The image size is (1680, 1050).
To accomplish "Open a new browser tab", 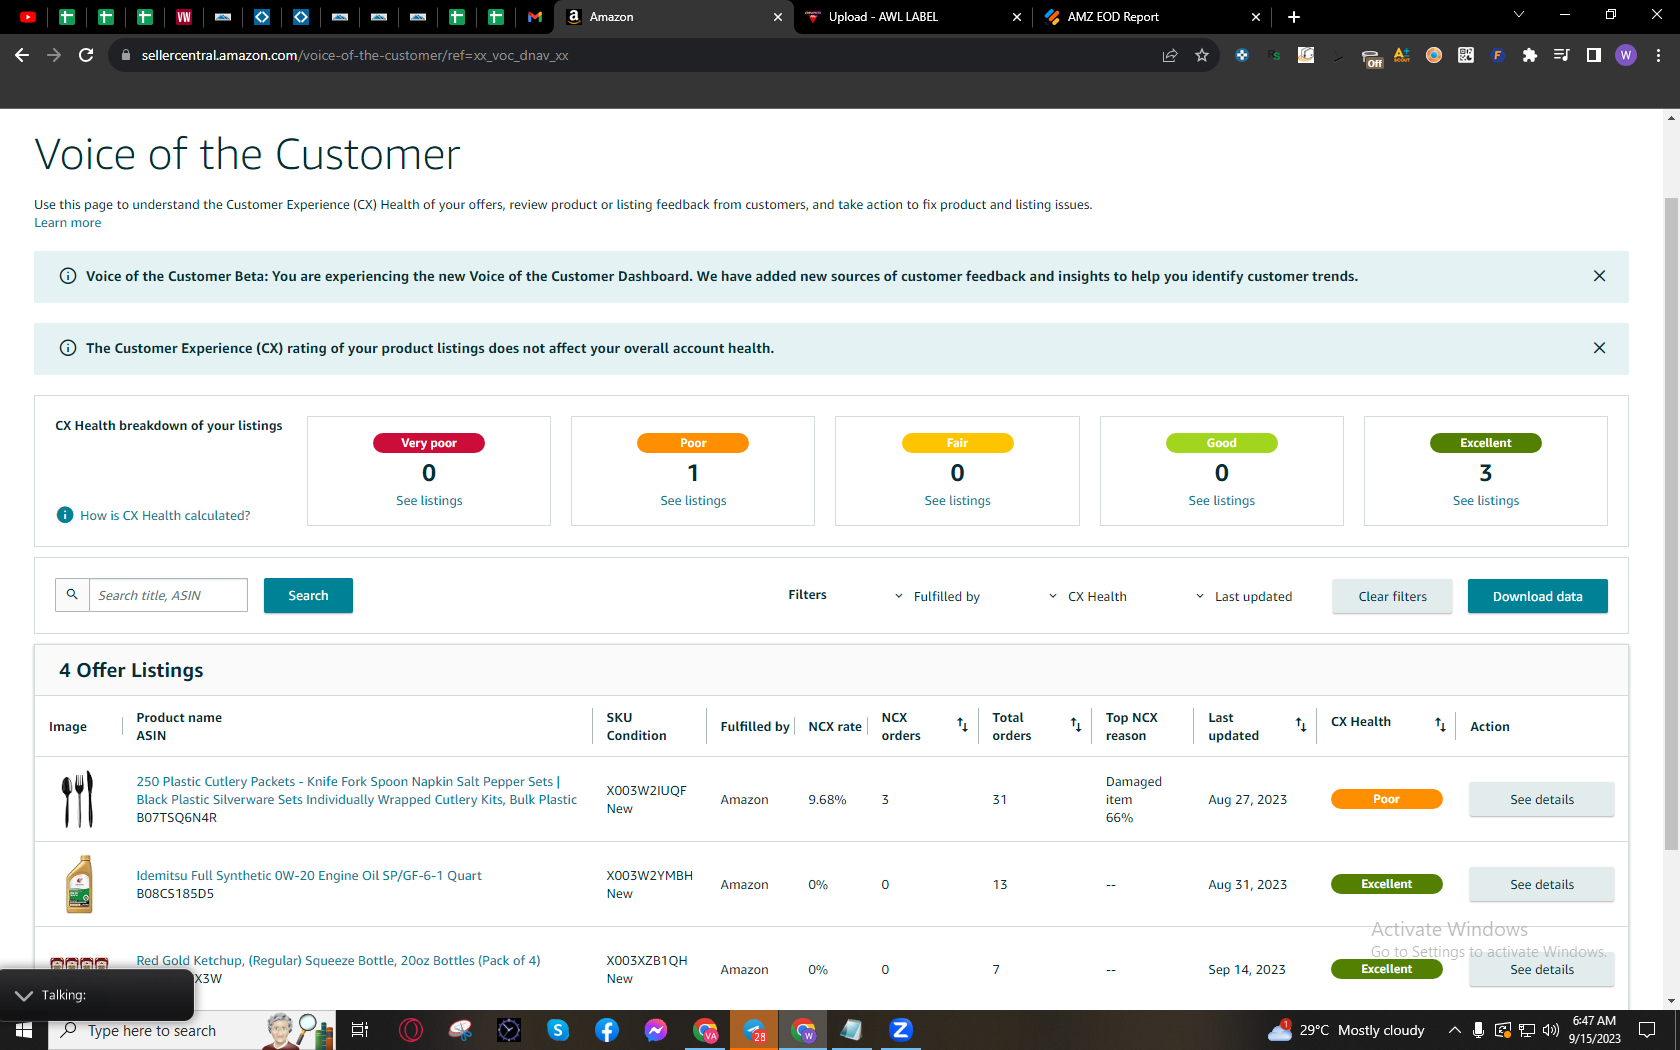I will (1294, 17).
